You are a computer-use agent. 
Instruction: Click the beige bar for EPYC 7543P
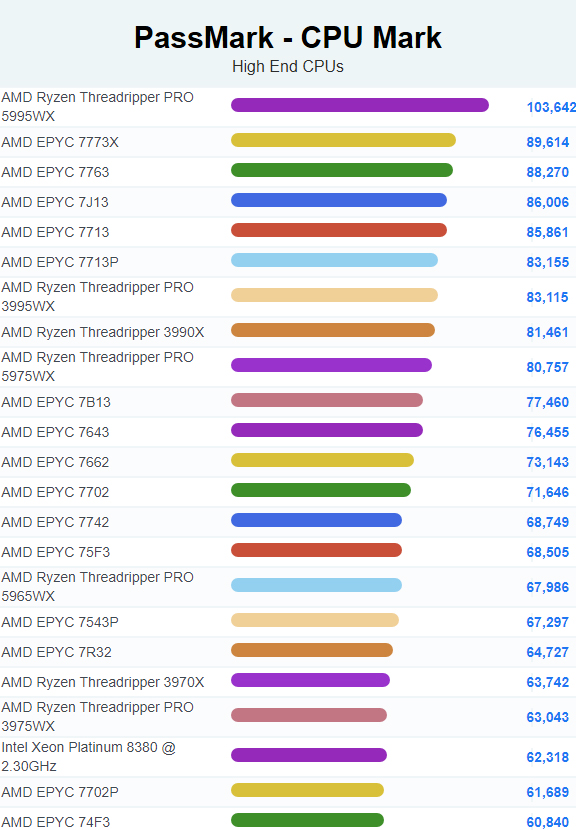315,620
